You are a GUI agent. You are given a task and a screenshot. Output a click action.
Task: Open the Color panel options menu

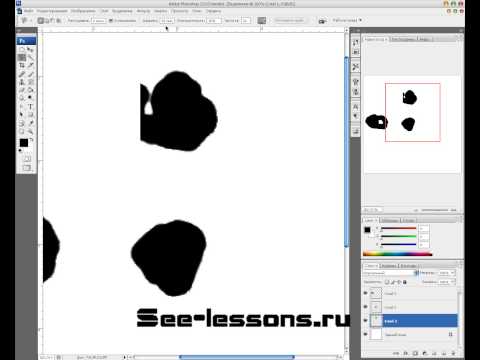point(461,220)
